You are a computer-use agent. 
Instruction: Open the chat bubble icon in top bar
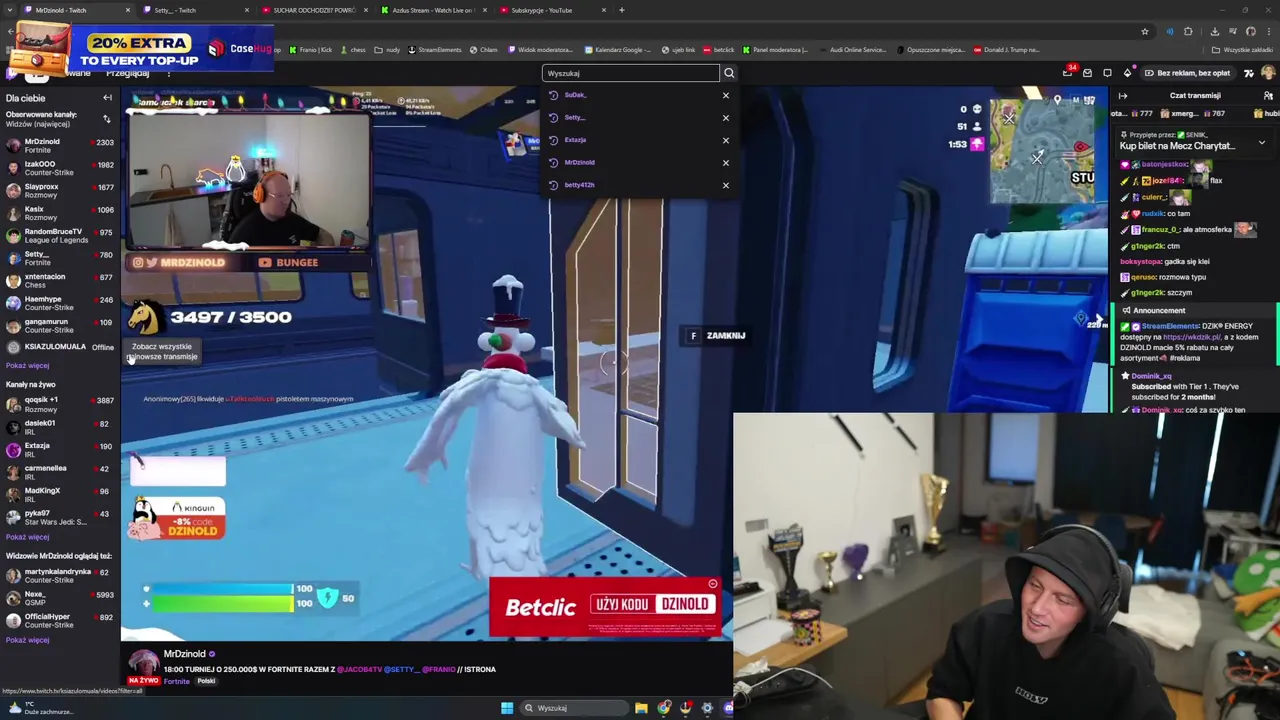pyautogui.click(x=1107, y=73)
